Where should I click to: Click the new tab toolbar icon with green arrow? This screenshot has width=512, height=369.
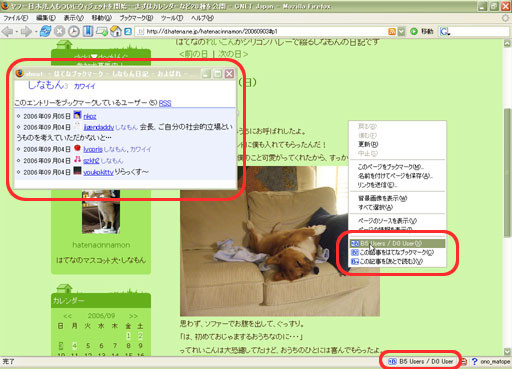pos(102,32)
